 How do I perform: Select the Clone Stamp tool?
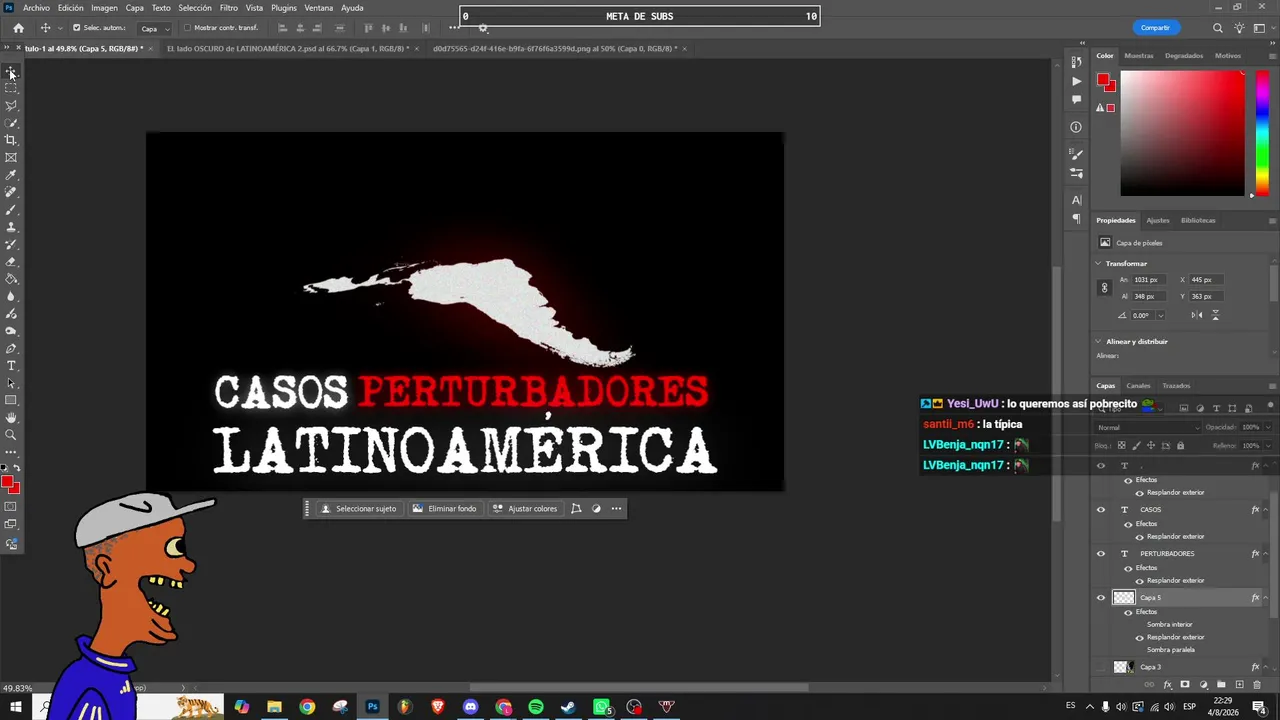[x=11, y=227]
